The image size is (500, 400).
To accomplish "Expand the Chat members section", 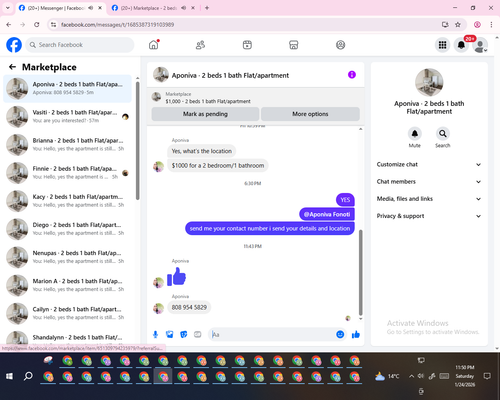I will point(429,182).
